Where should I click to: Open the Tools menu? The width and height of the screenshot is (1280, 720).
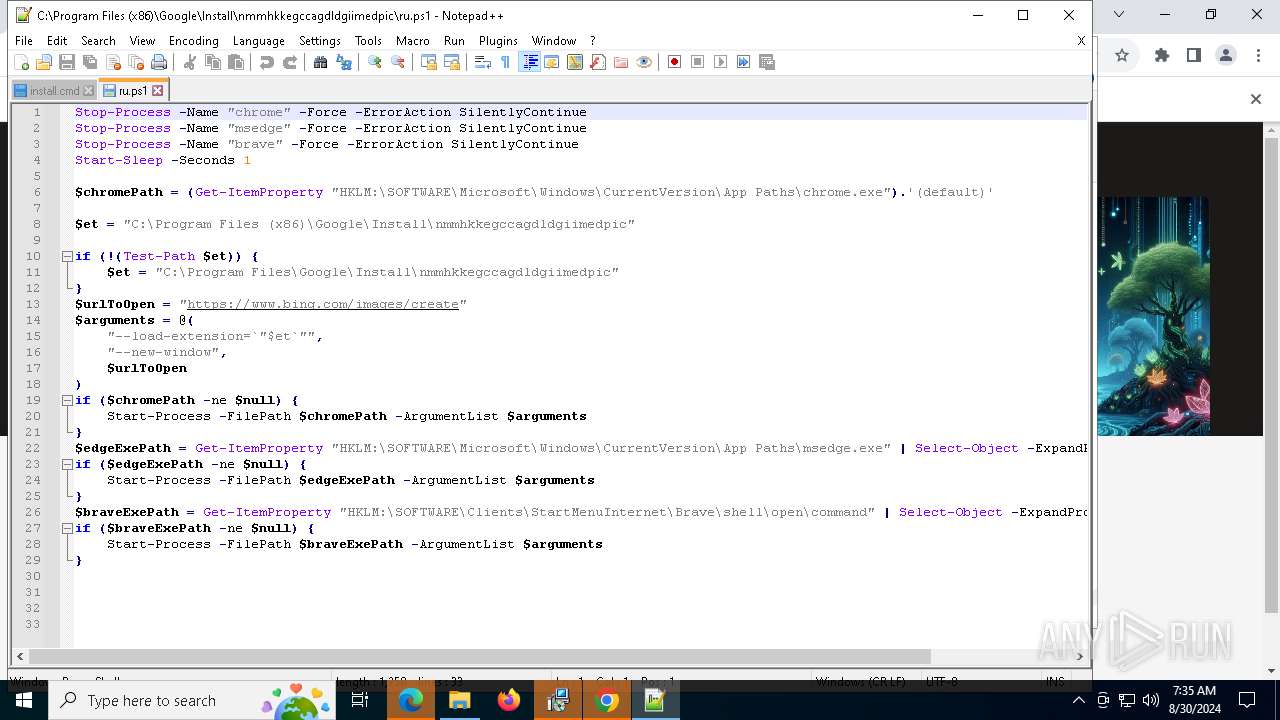[x=368, y=41]
